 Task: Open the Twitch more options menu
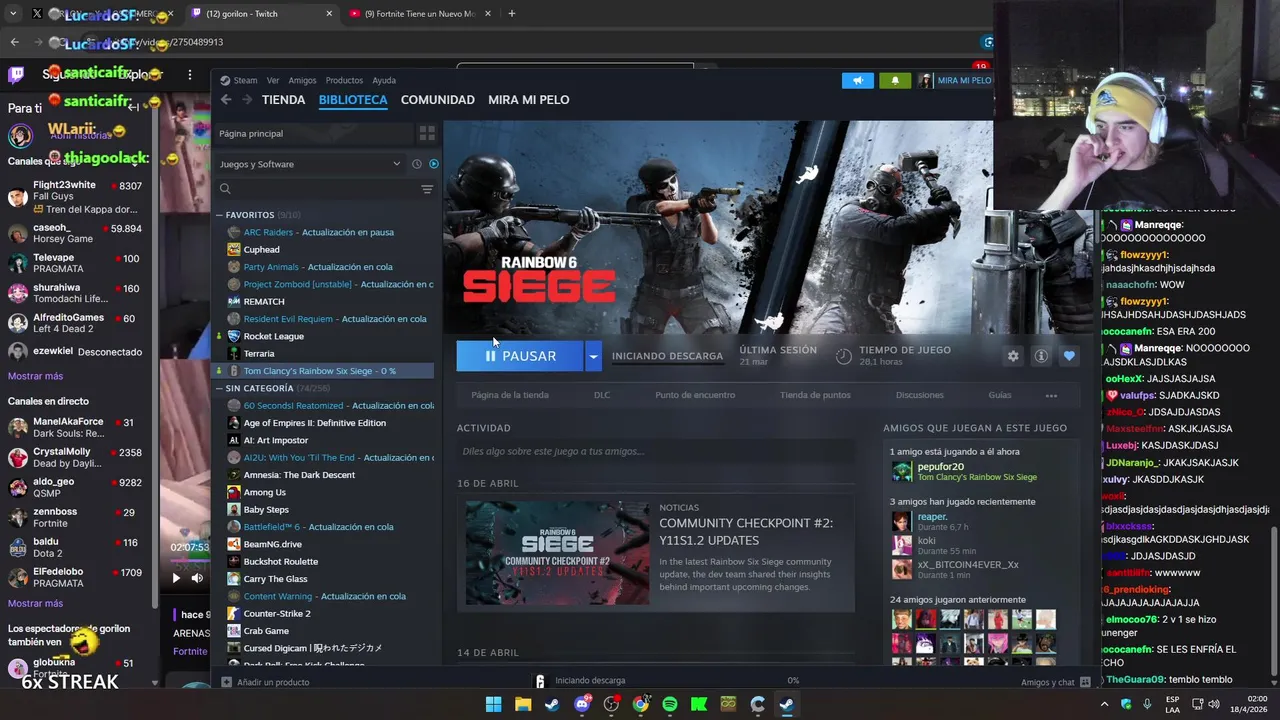point(190,74)
